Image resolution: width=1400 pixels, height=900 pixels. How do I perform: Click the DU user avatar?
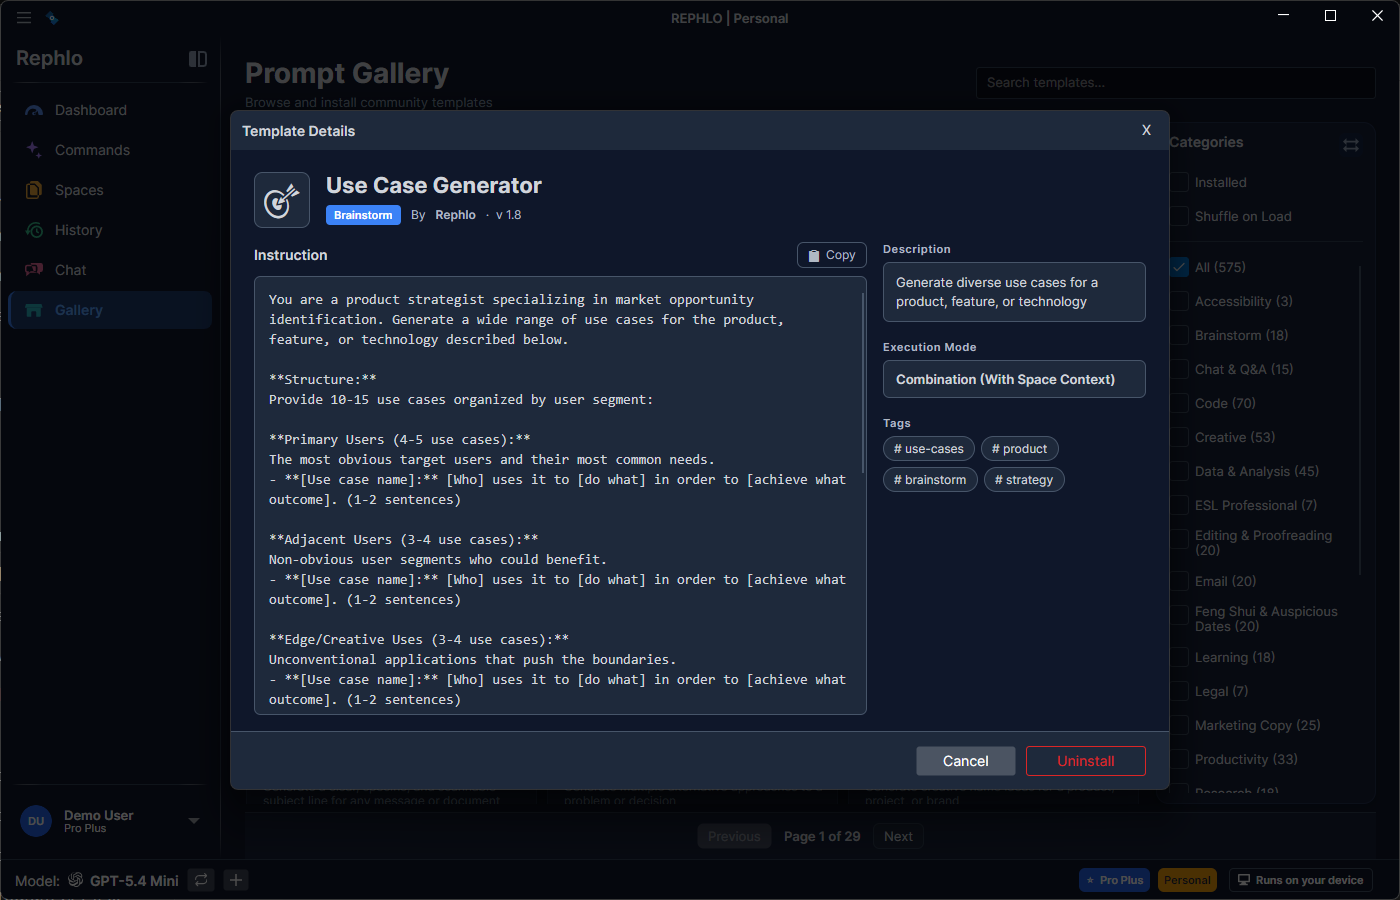tap(36, 821)
